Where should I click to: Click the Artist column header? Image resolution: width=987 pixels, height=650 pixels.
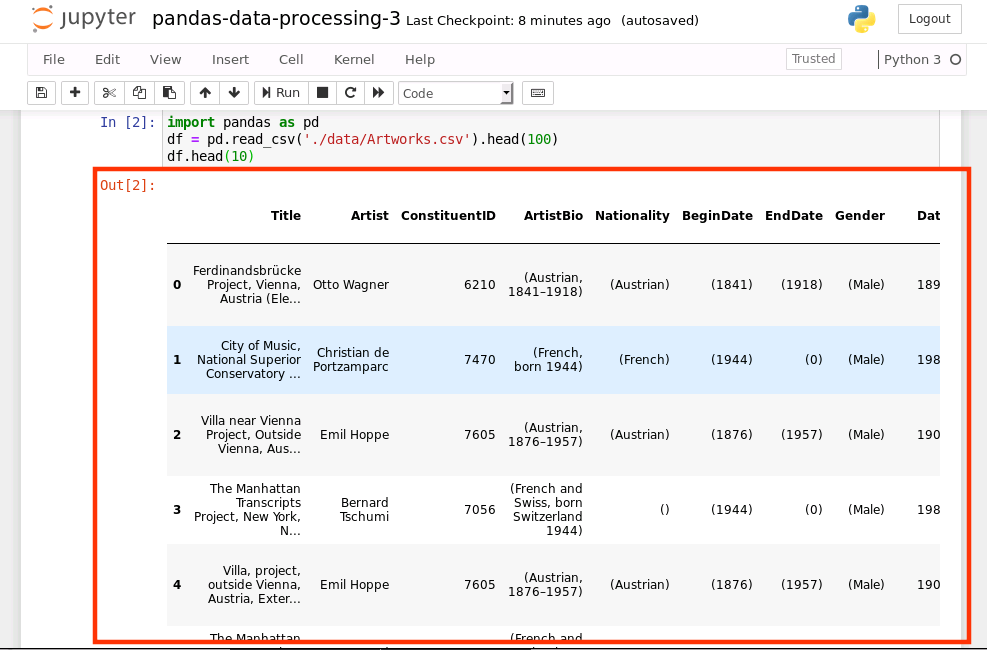click(x=369, y=216)
